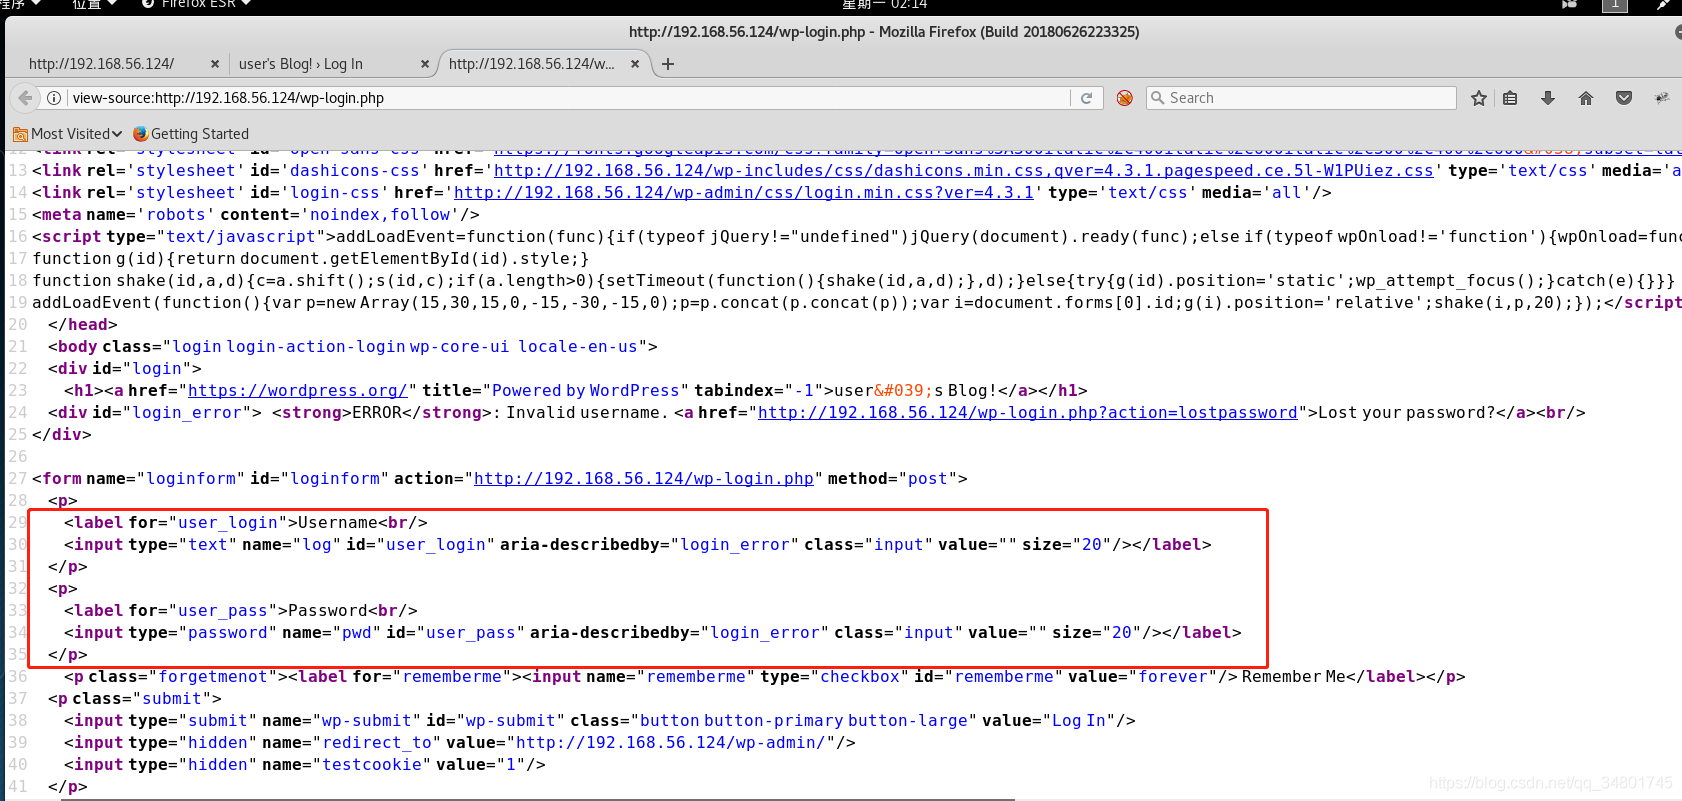
Task: Close the http://192.168.56.124/ first tab
Action: tap(215, 64)
